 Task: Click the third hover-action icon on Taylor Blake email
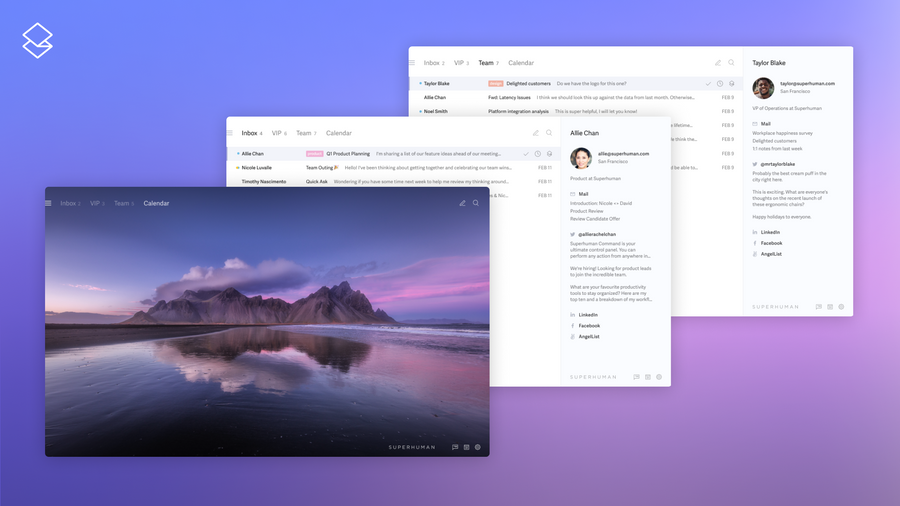click(x=731, y=84)
